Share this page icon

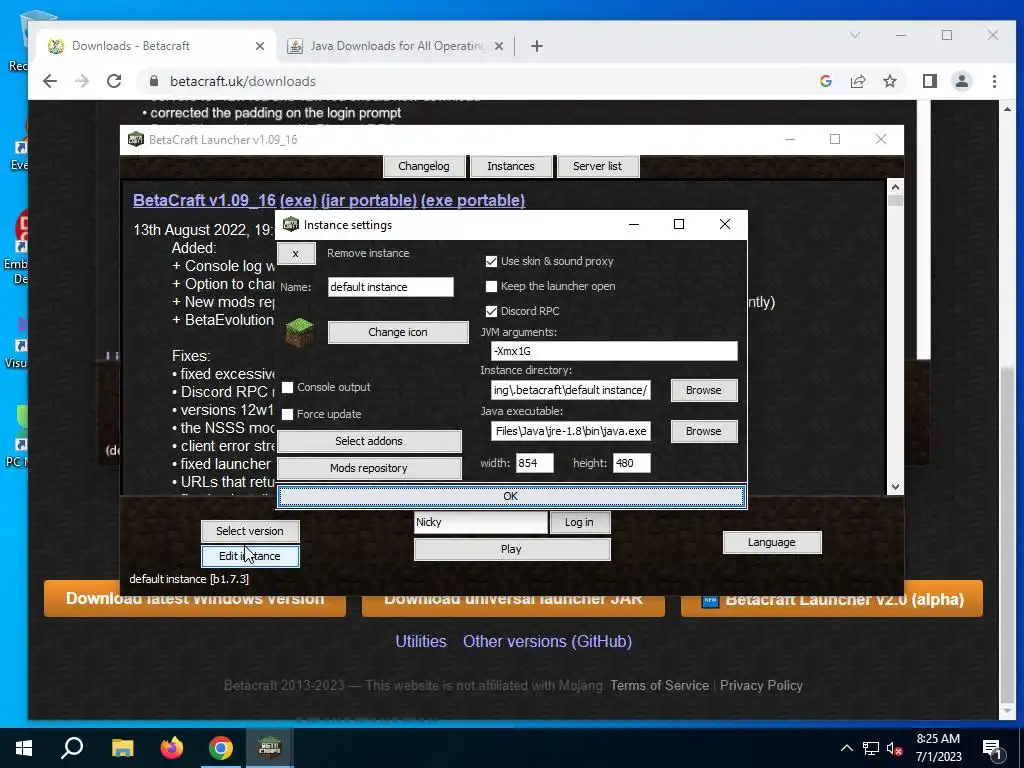pos(858,81)
